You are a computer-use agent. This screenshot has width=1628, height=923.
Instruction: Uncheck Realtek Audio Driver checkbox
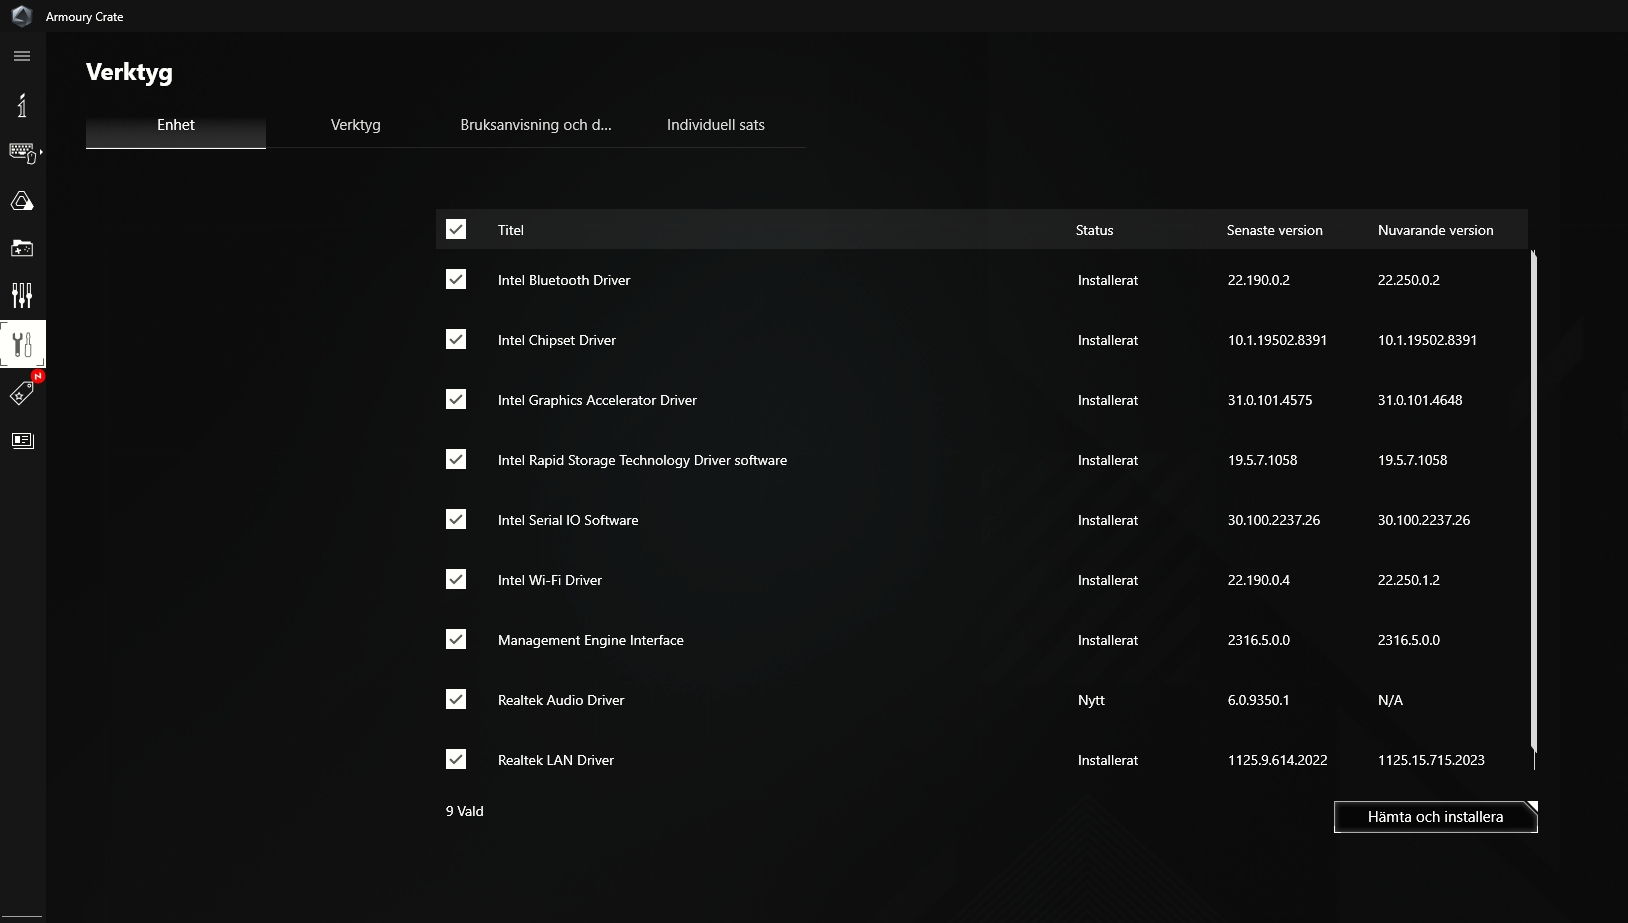[x=456, y=699]
